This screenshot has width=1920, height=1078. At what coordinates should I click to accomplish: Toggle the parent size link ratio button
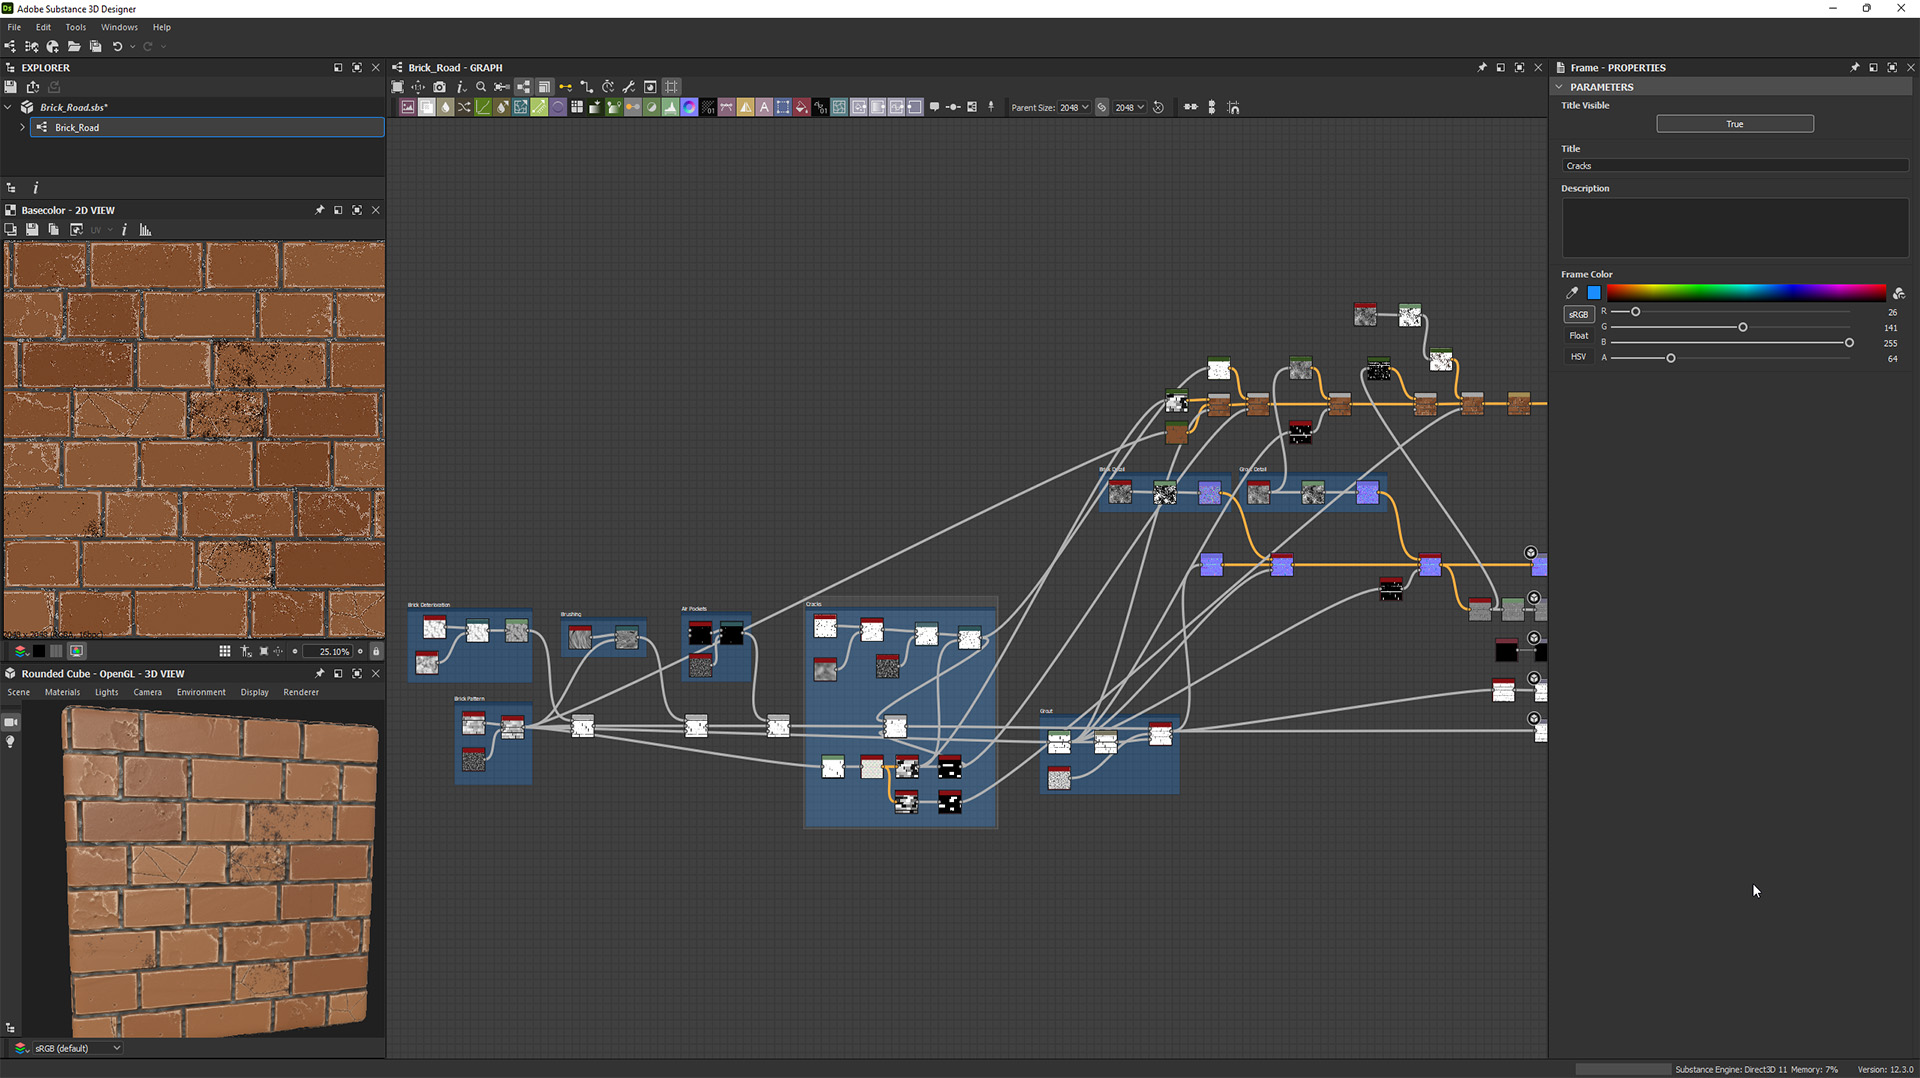[1102, 108]
